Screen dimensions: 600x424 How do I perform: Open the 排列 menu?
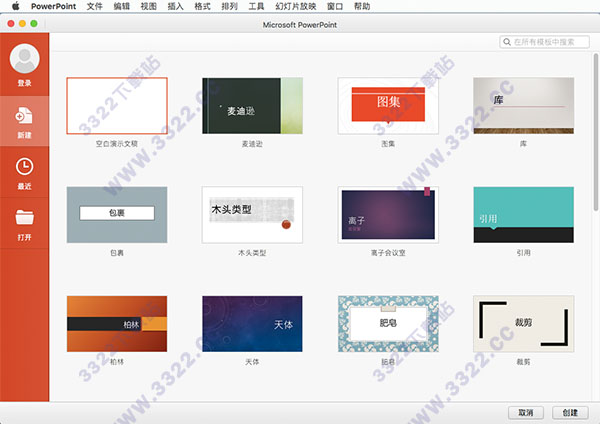pos(229,6)
